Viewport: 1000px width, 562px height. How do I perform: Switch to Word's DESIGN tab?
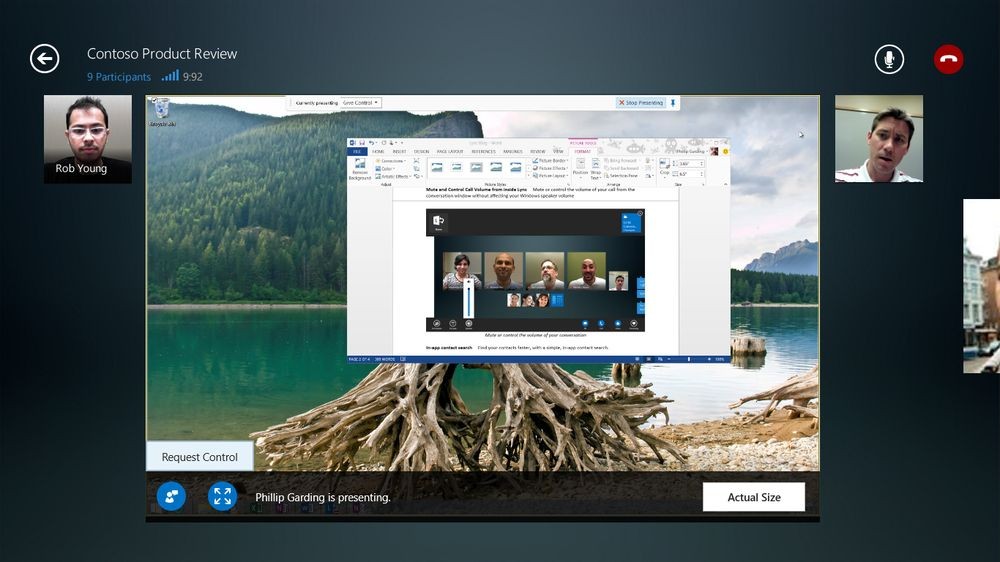(x=422, y=152)
